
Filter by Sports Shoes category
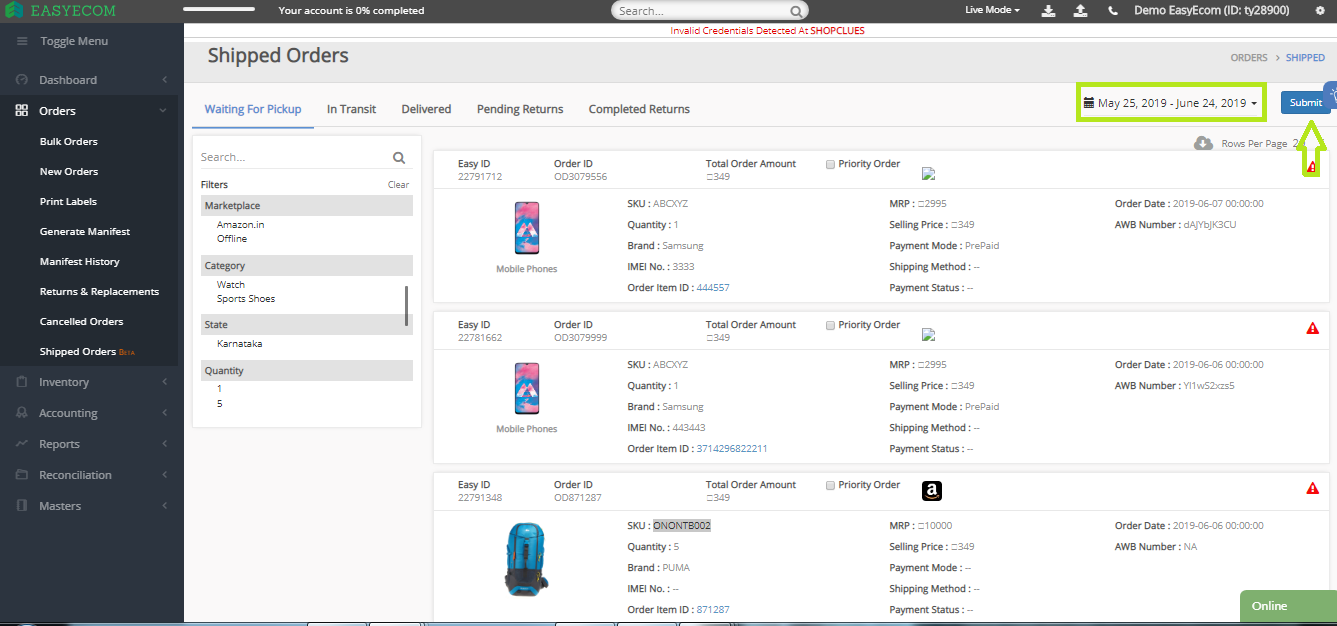246,299
